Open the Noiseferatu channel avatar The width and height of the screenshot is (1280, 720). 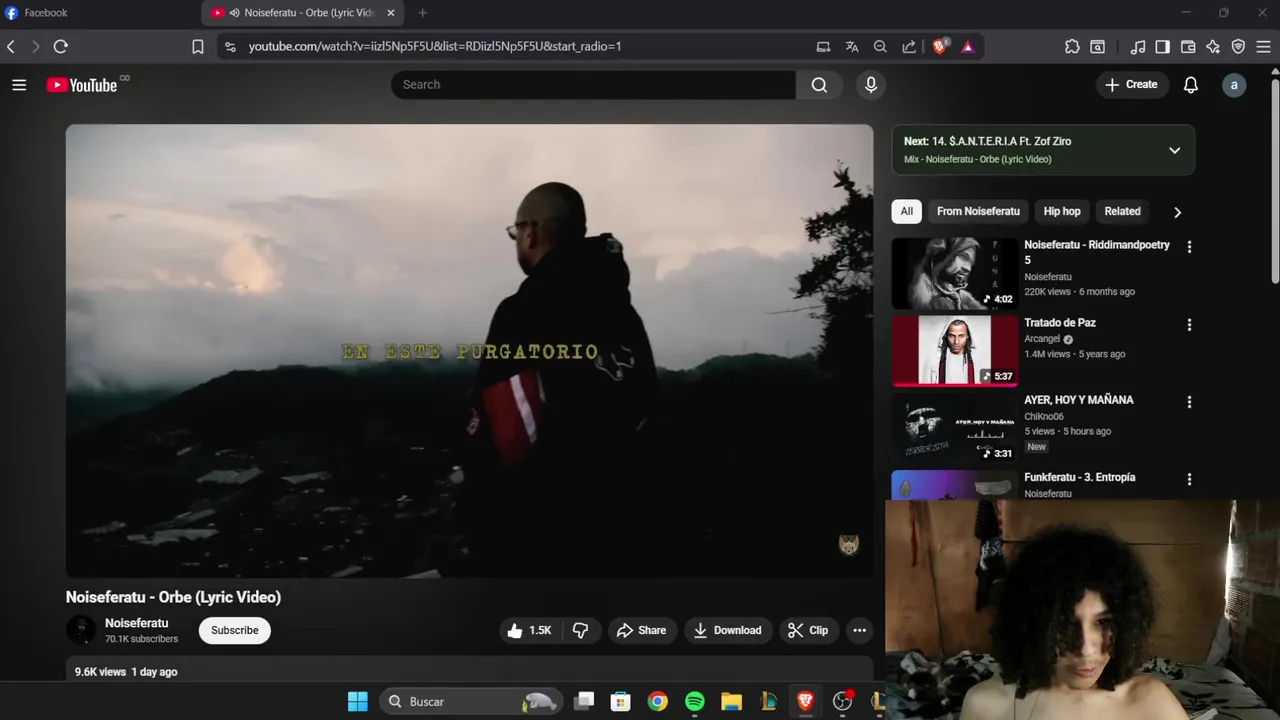click(81, 630)
